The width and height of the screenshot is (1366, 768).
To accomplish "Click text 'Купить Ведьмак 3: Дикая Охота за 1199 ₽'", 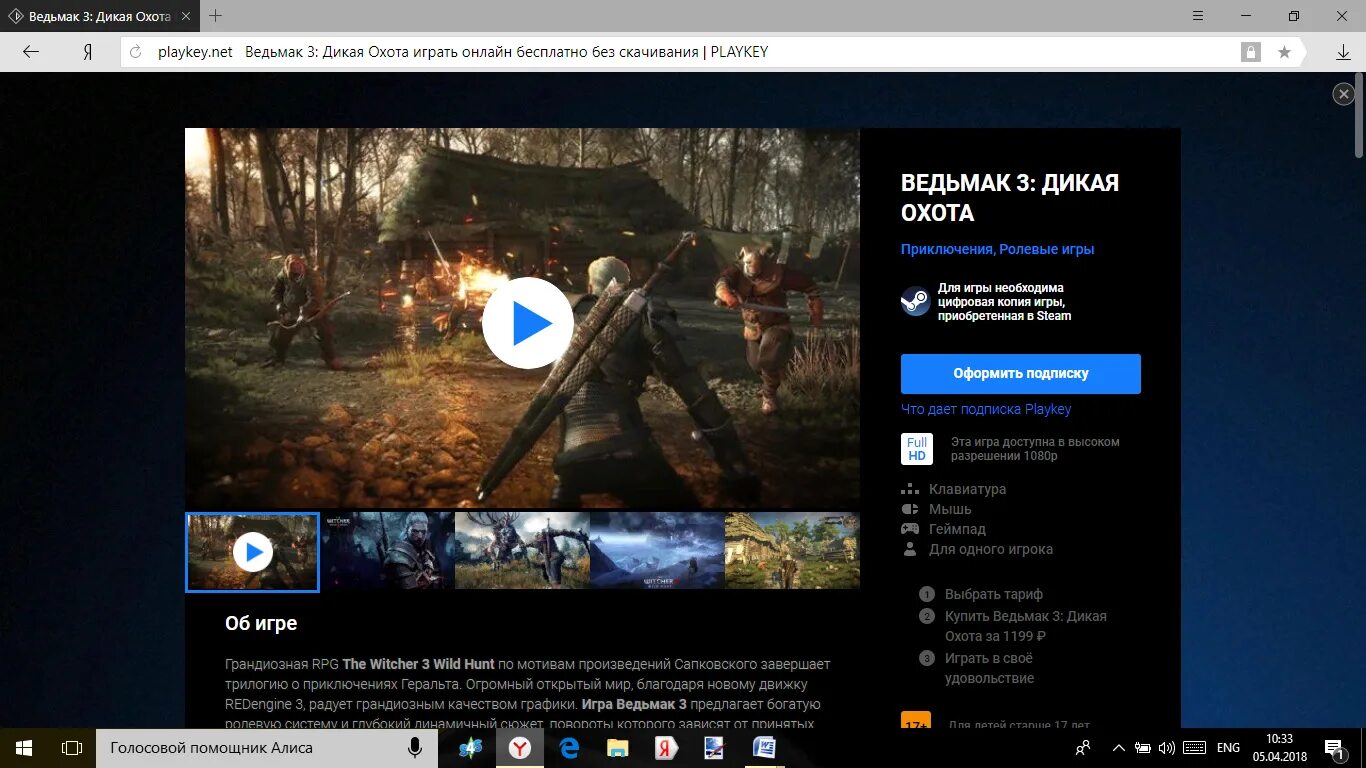I will tap(1026, 626).
